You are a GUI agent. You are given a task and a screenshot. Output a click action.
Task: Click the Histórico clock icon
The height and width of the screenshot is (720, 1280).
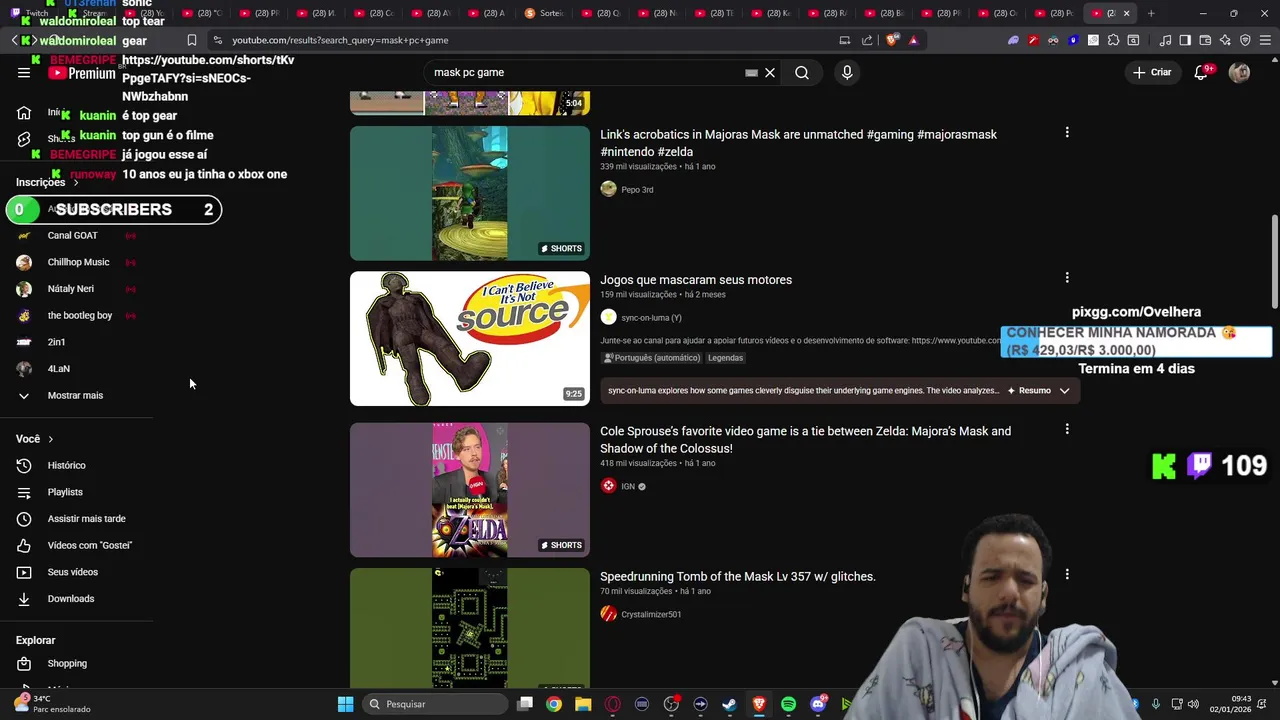[x=24, y=465]
